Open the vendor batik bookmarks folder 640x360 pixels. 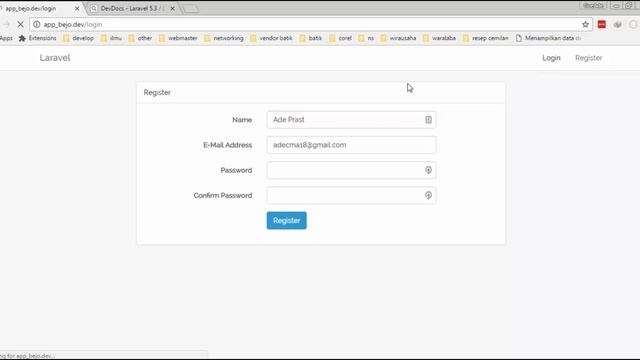(271, 38)
